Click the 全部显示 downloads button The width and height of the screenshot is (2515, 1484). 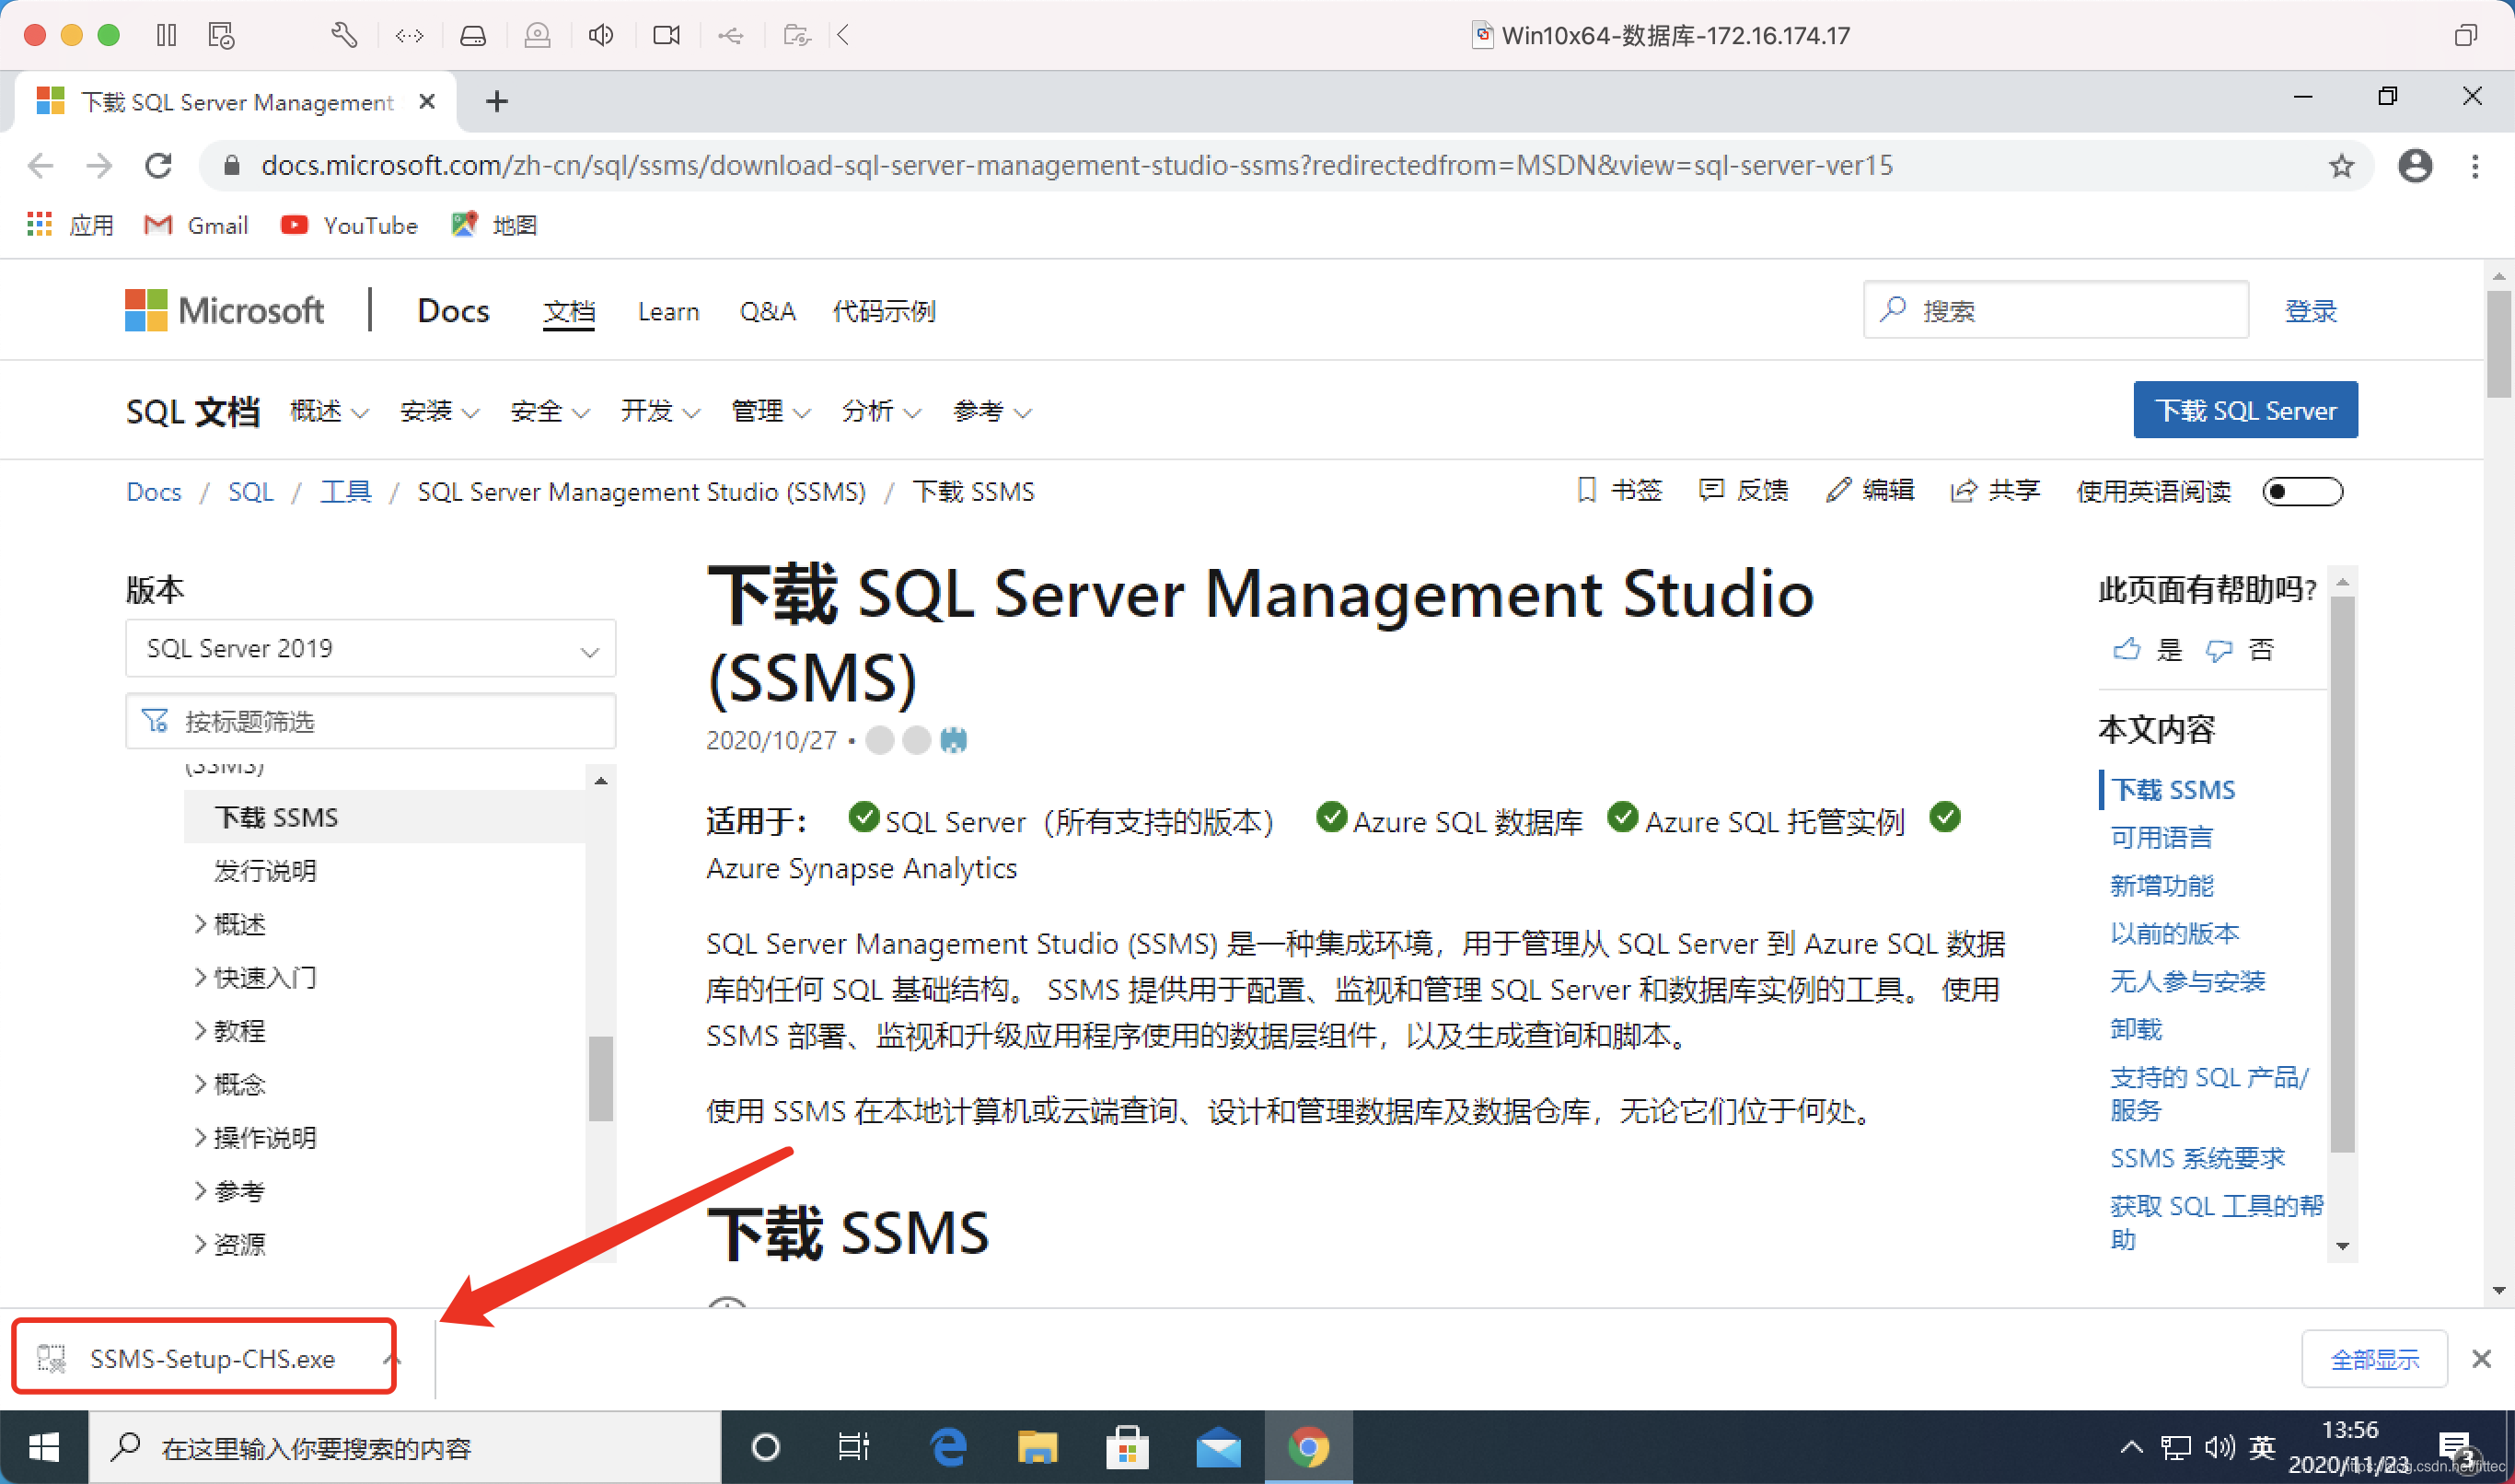coord(2374,1359)
